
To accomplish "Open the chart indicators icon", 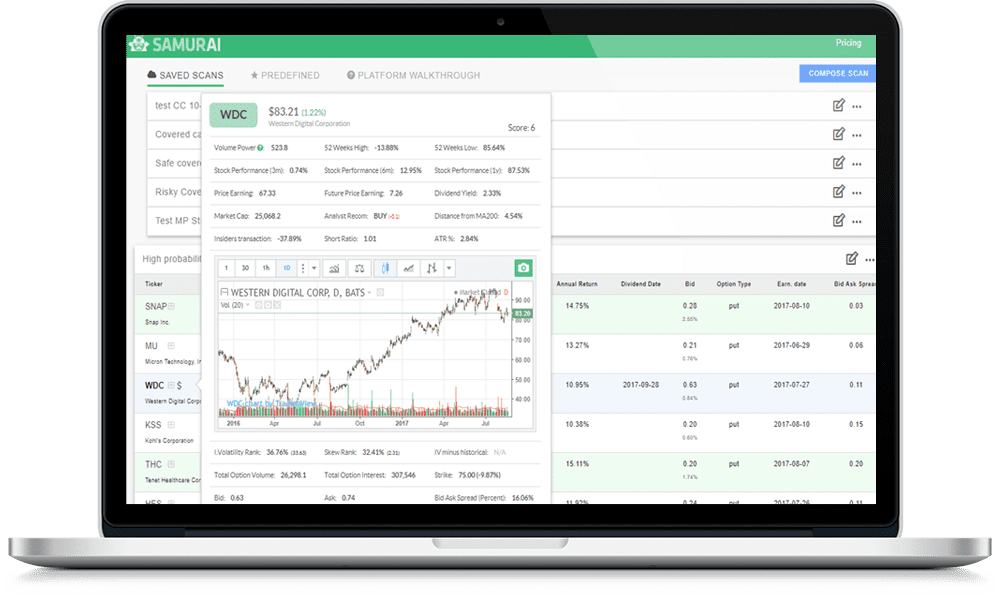I will point(335,268).
